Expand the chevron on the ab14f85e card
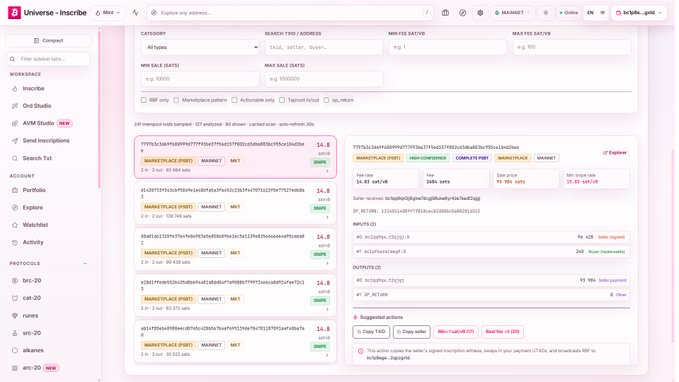The image size is (679, 382). [x=327, y=355]
